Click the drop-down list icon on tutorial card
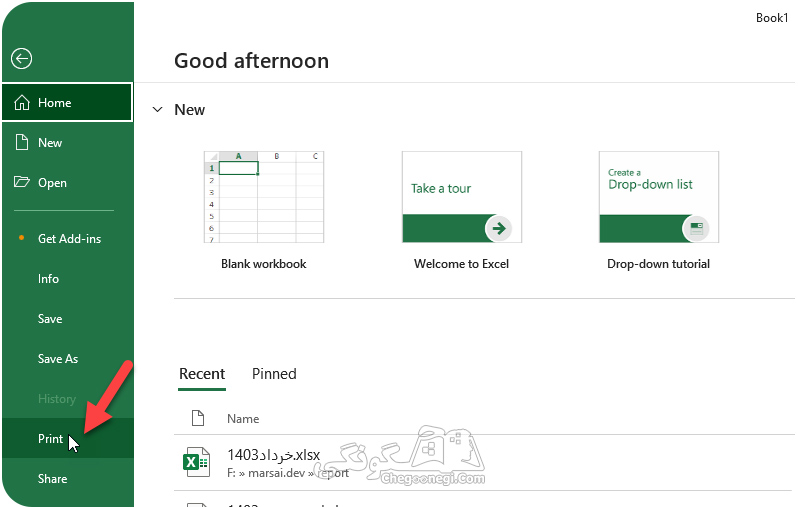 tap(696, 228)
